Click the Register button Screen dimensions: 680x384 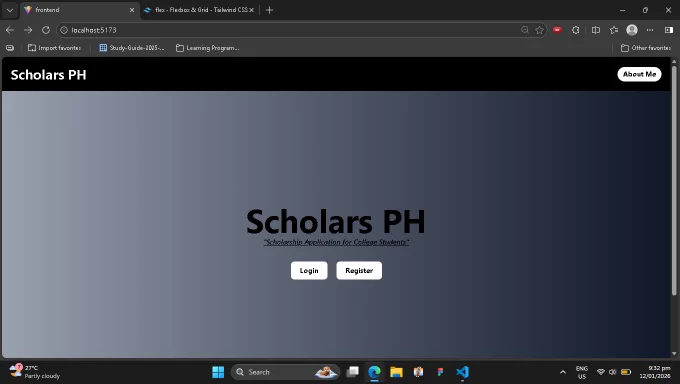click(x=359, y=270)
